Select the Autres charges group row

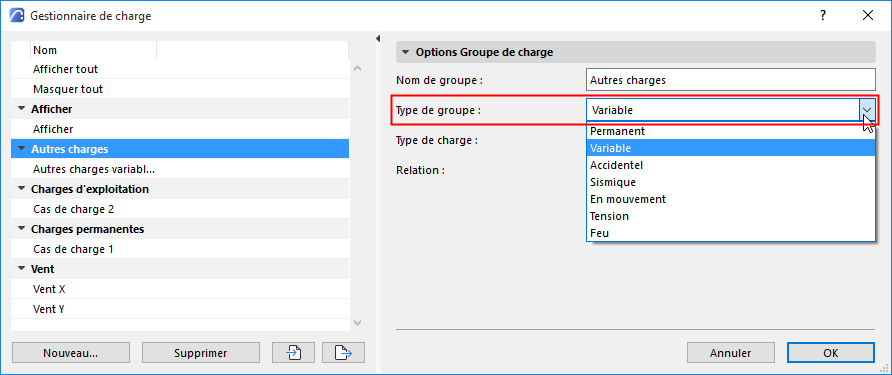(x=180, y=149)
